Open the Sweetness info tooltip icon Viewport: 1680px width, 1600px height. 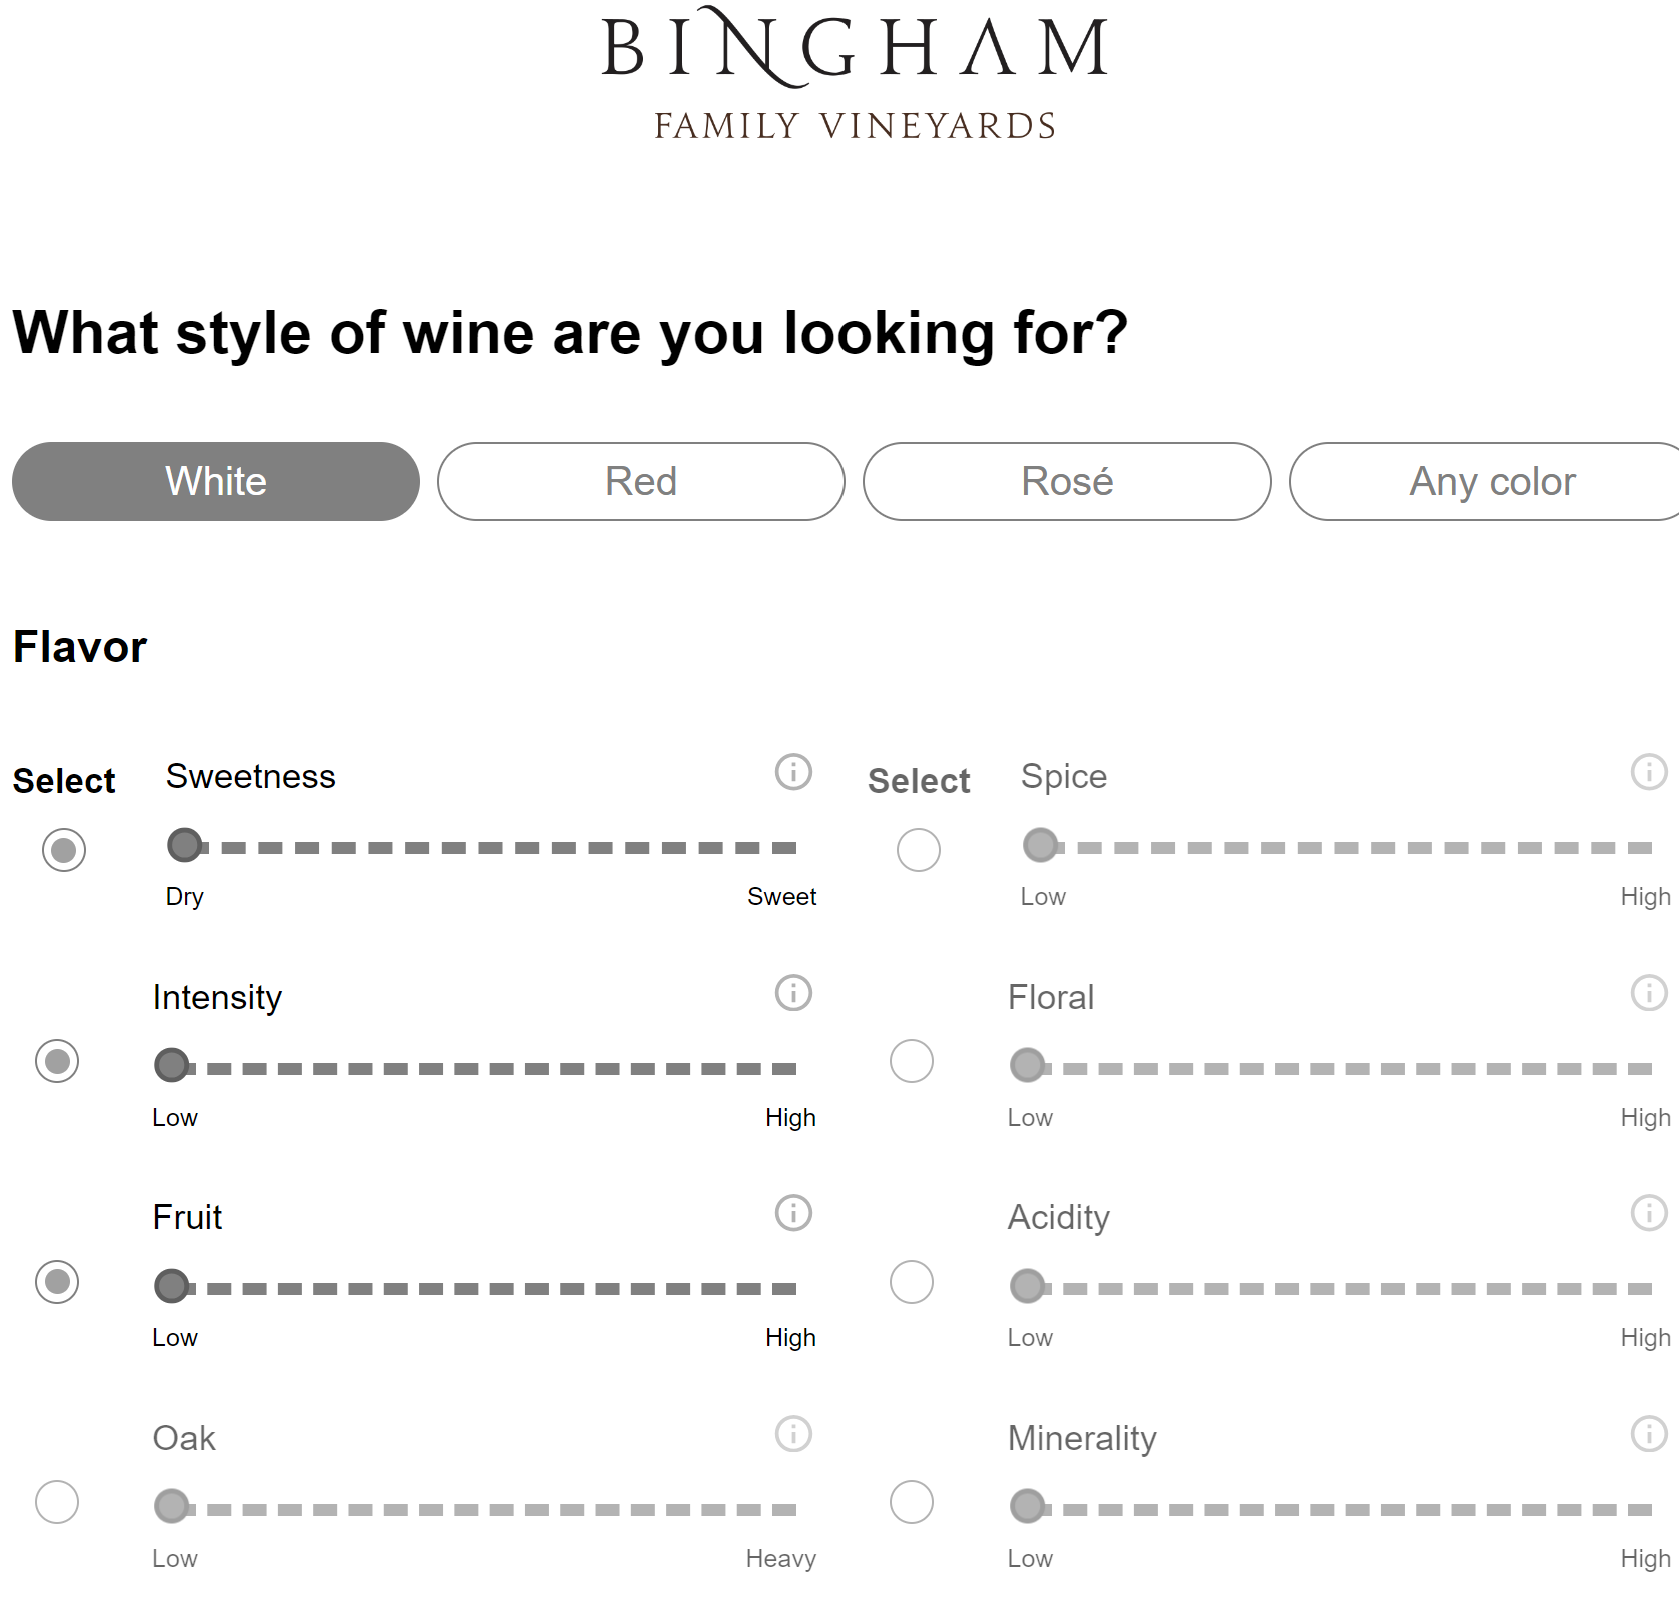[793, 772]
